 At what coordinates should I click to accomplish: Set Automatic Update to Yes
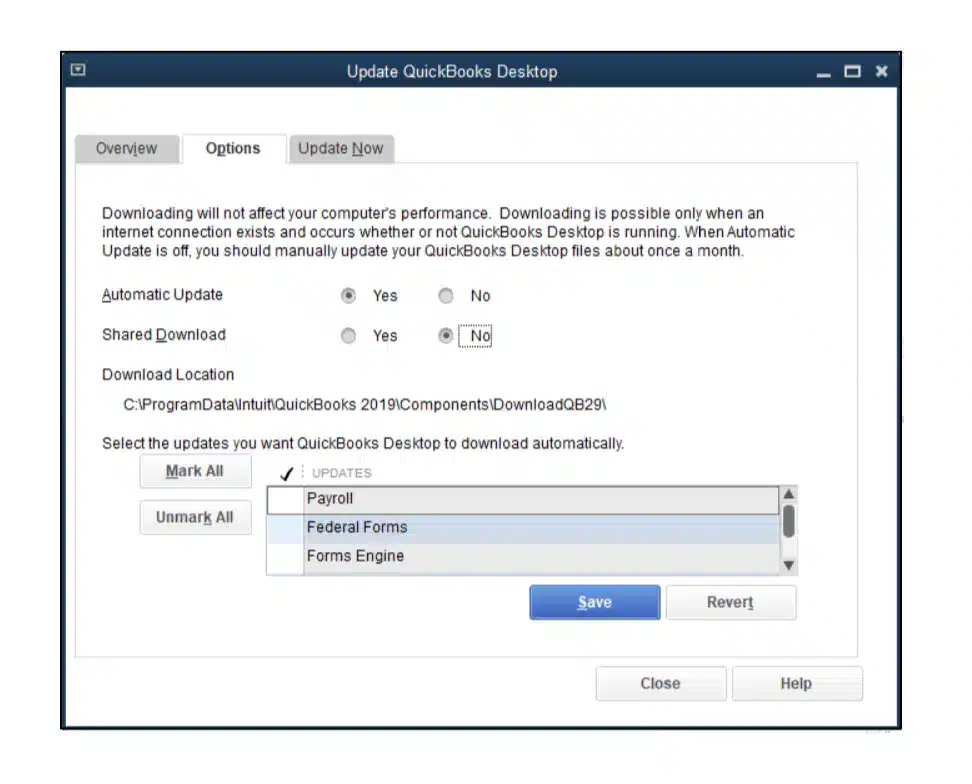(x=348, y=296)
